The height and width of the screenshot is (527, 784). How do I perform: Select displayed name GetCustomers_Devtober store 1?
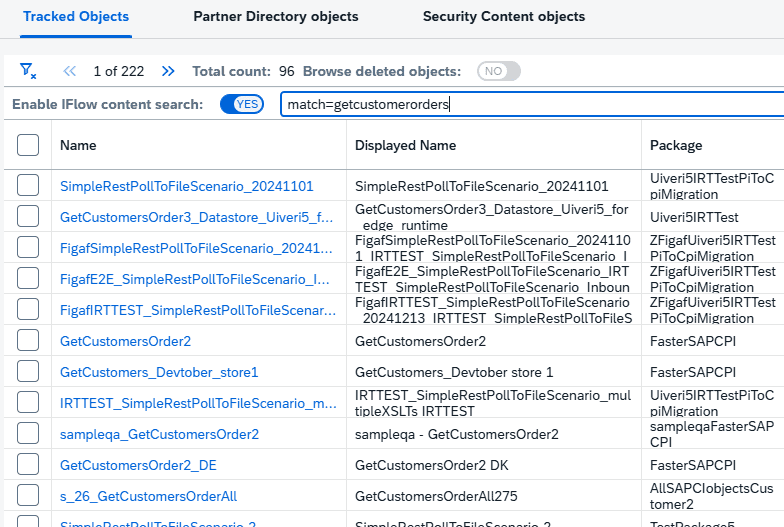454,372
